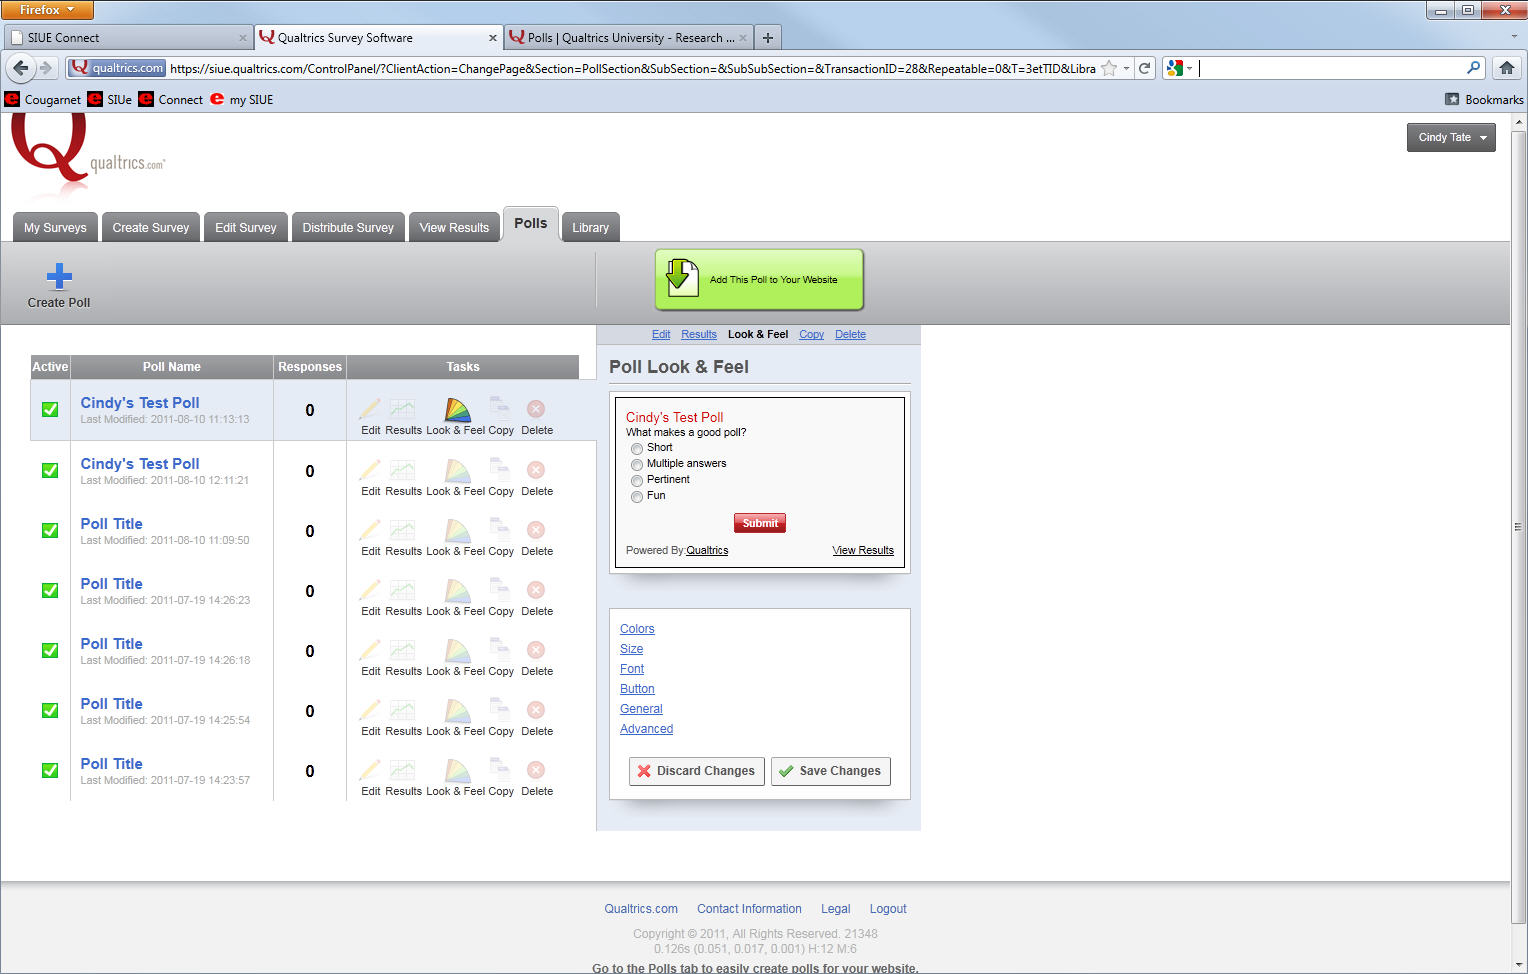Image resolution: width=1528 pixels, height=974 pixels.
Task: Click the Save Changes button
Action: [x=830, y=771]
